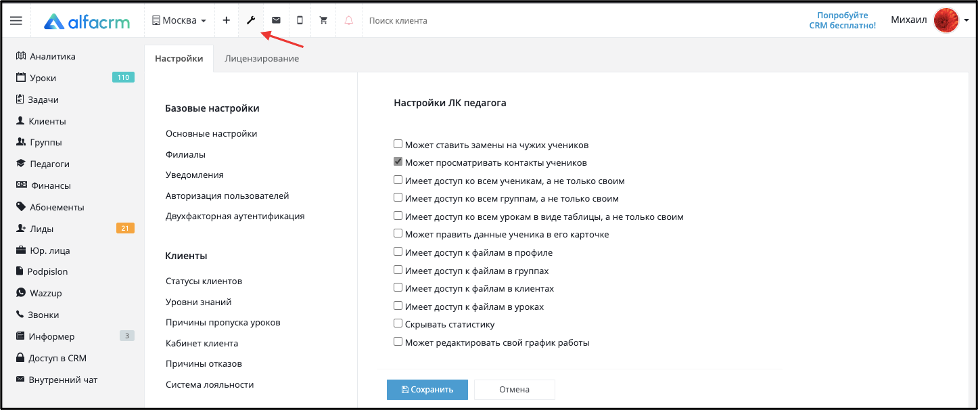Click the mobile phone icon in top bar
This screenshot has width=979, height=410.
pos(300,21)
